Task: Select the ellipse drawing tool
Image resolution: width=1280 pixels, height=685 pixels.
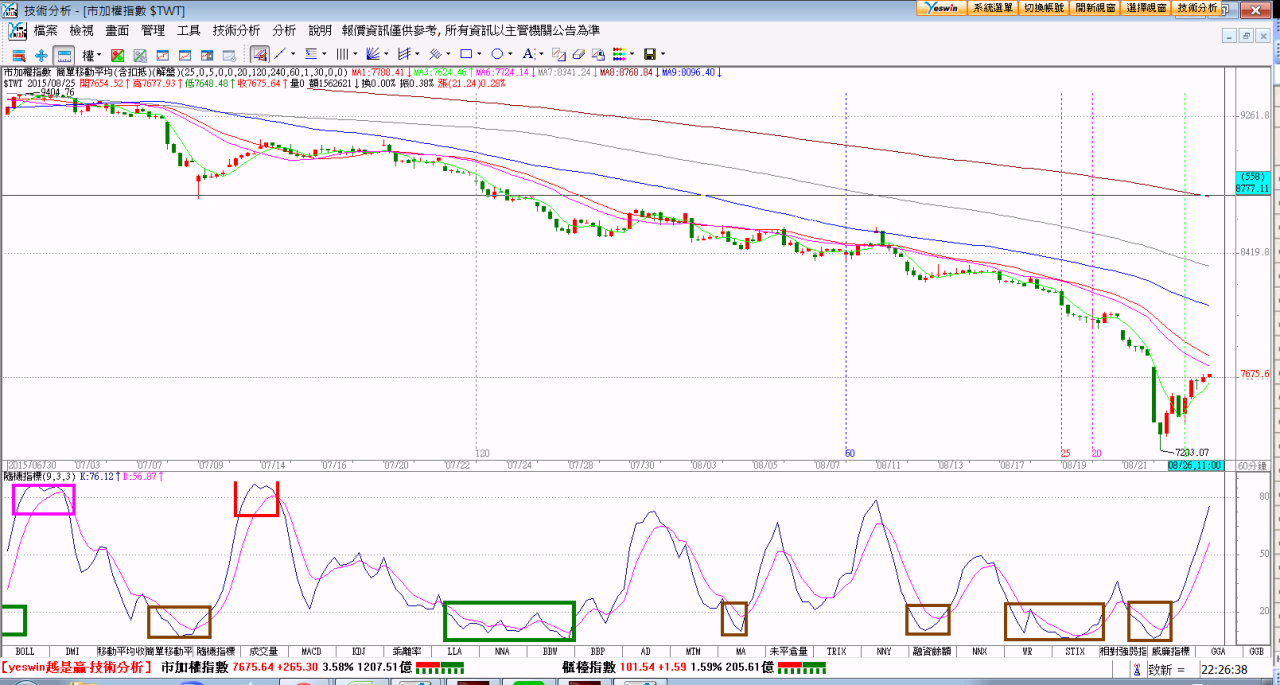Action: (x=496, y=54)
